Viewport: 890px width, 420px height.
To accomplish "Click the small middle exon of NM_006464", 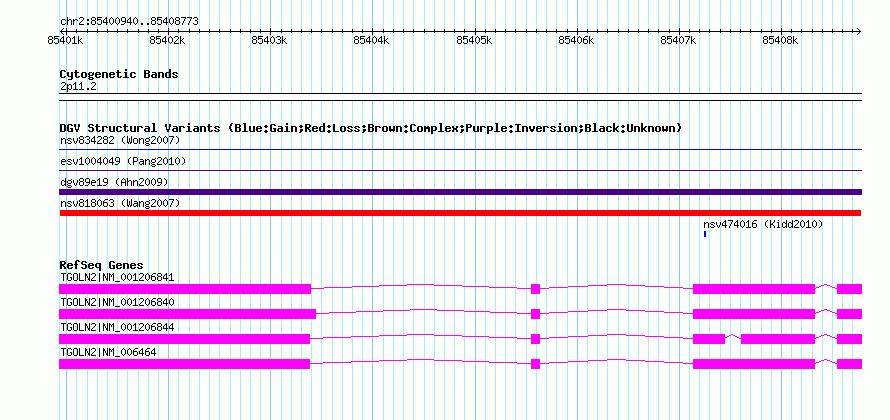I will tap(535, 364).
